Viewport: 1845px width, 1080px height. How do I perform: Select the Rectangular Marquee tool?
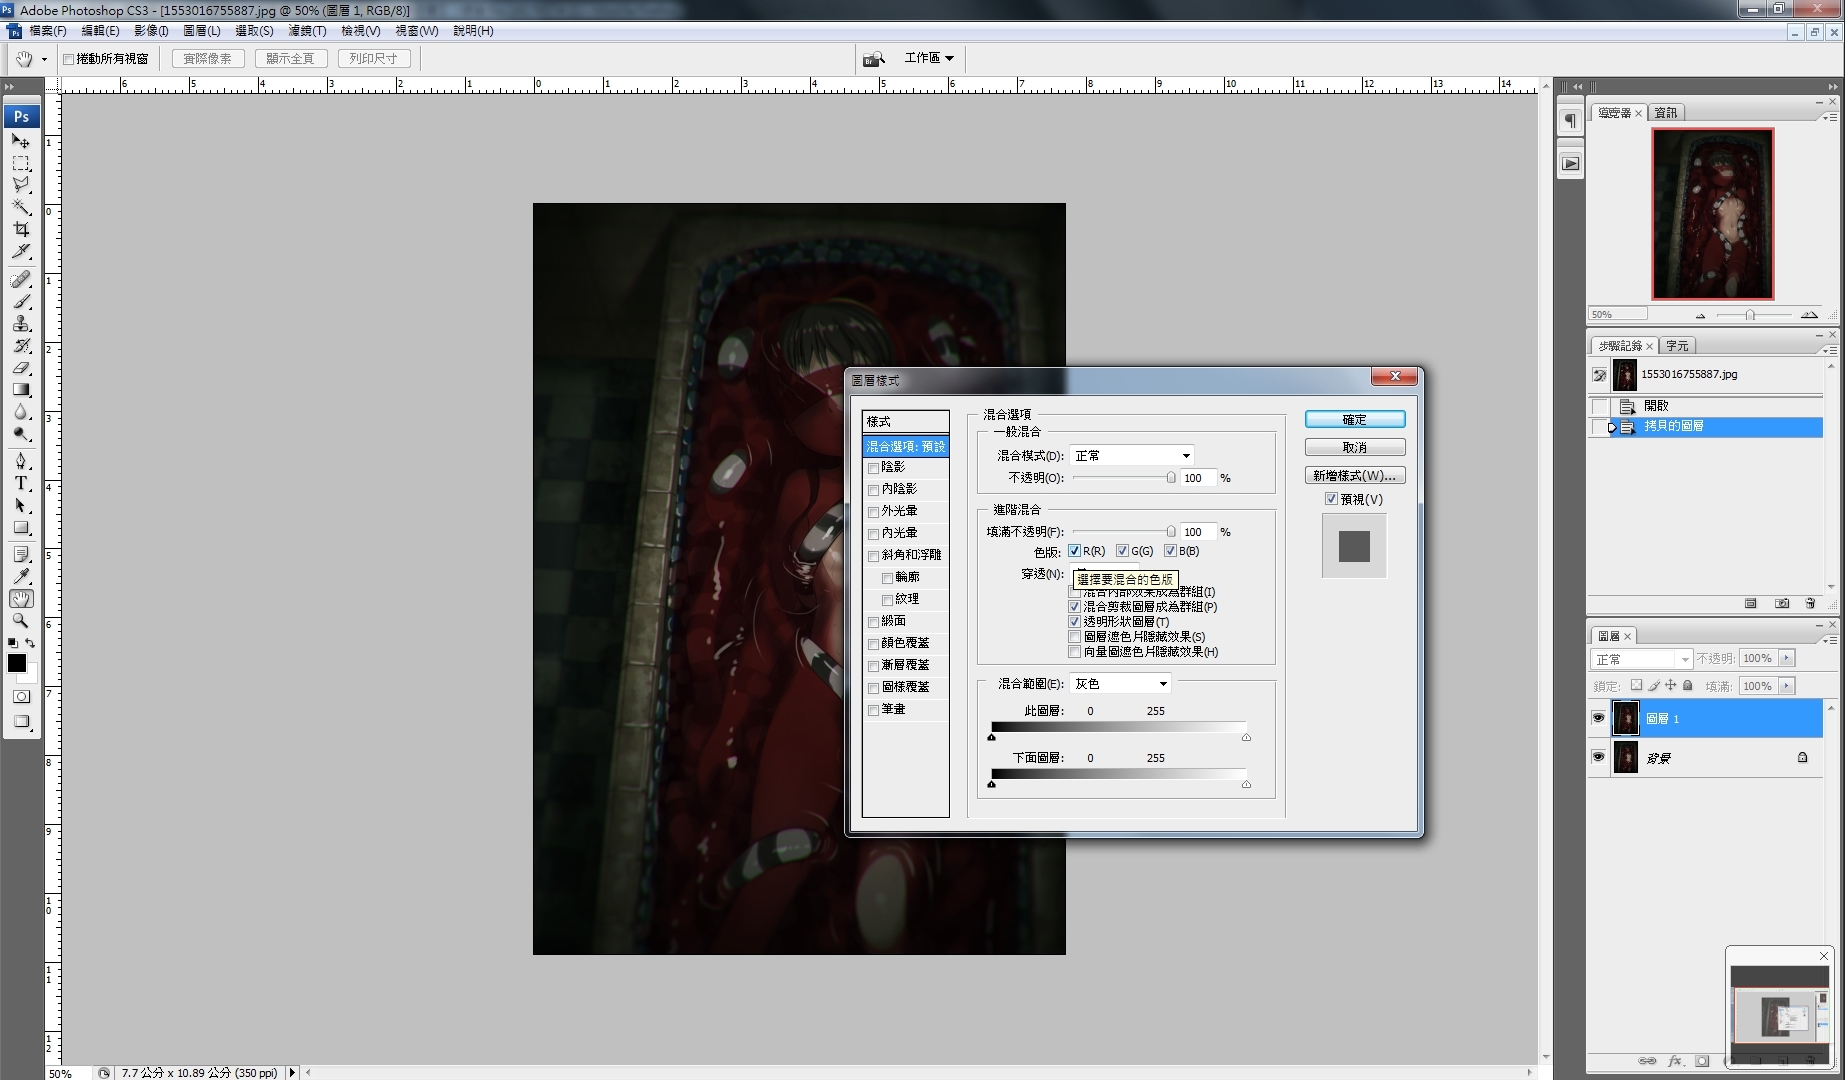(21, 163)
